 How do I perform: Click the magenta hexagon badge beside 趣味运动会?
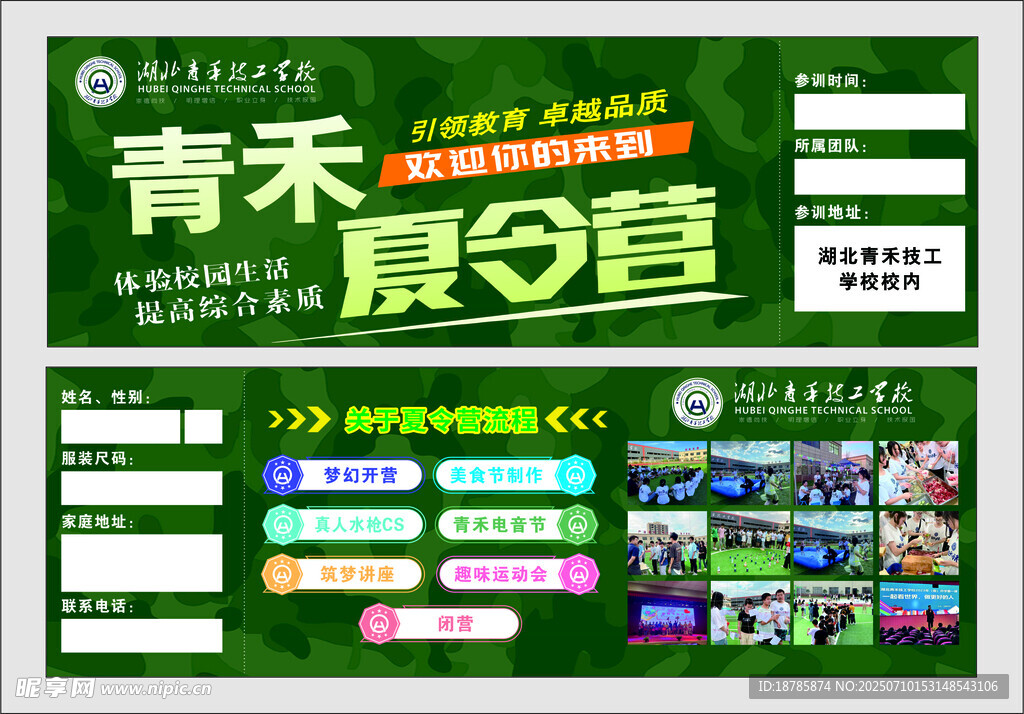[x=577, y=574]
